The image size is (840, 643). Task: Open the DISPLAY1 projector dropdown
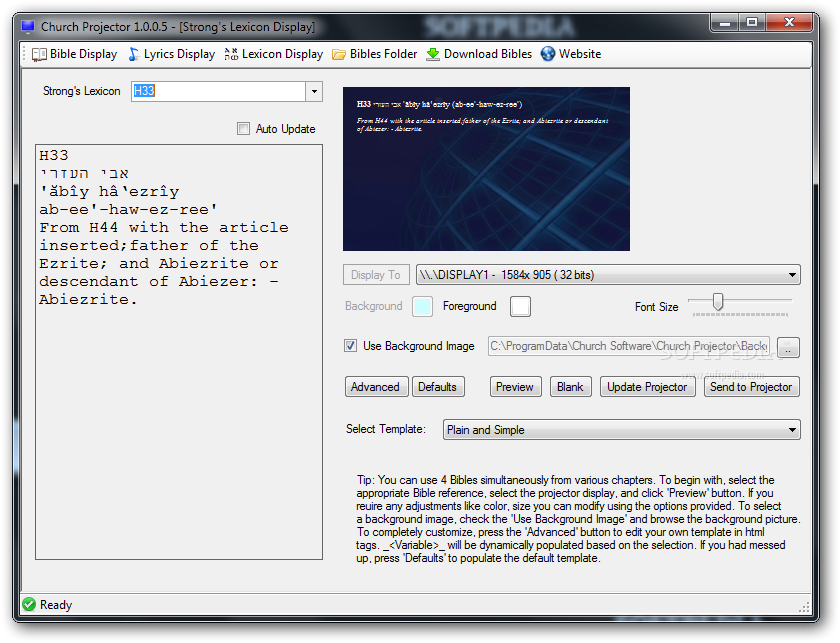tap(608, 275)
